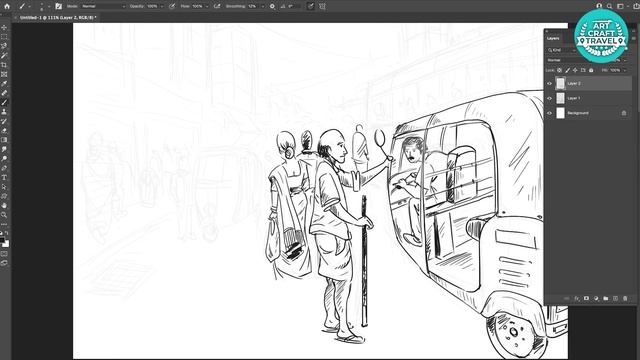The image size is (640, 360).
Task: Toggle lock position
Action: coord(575,70)
